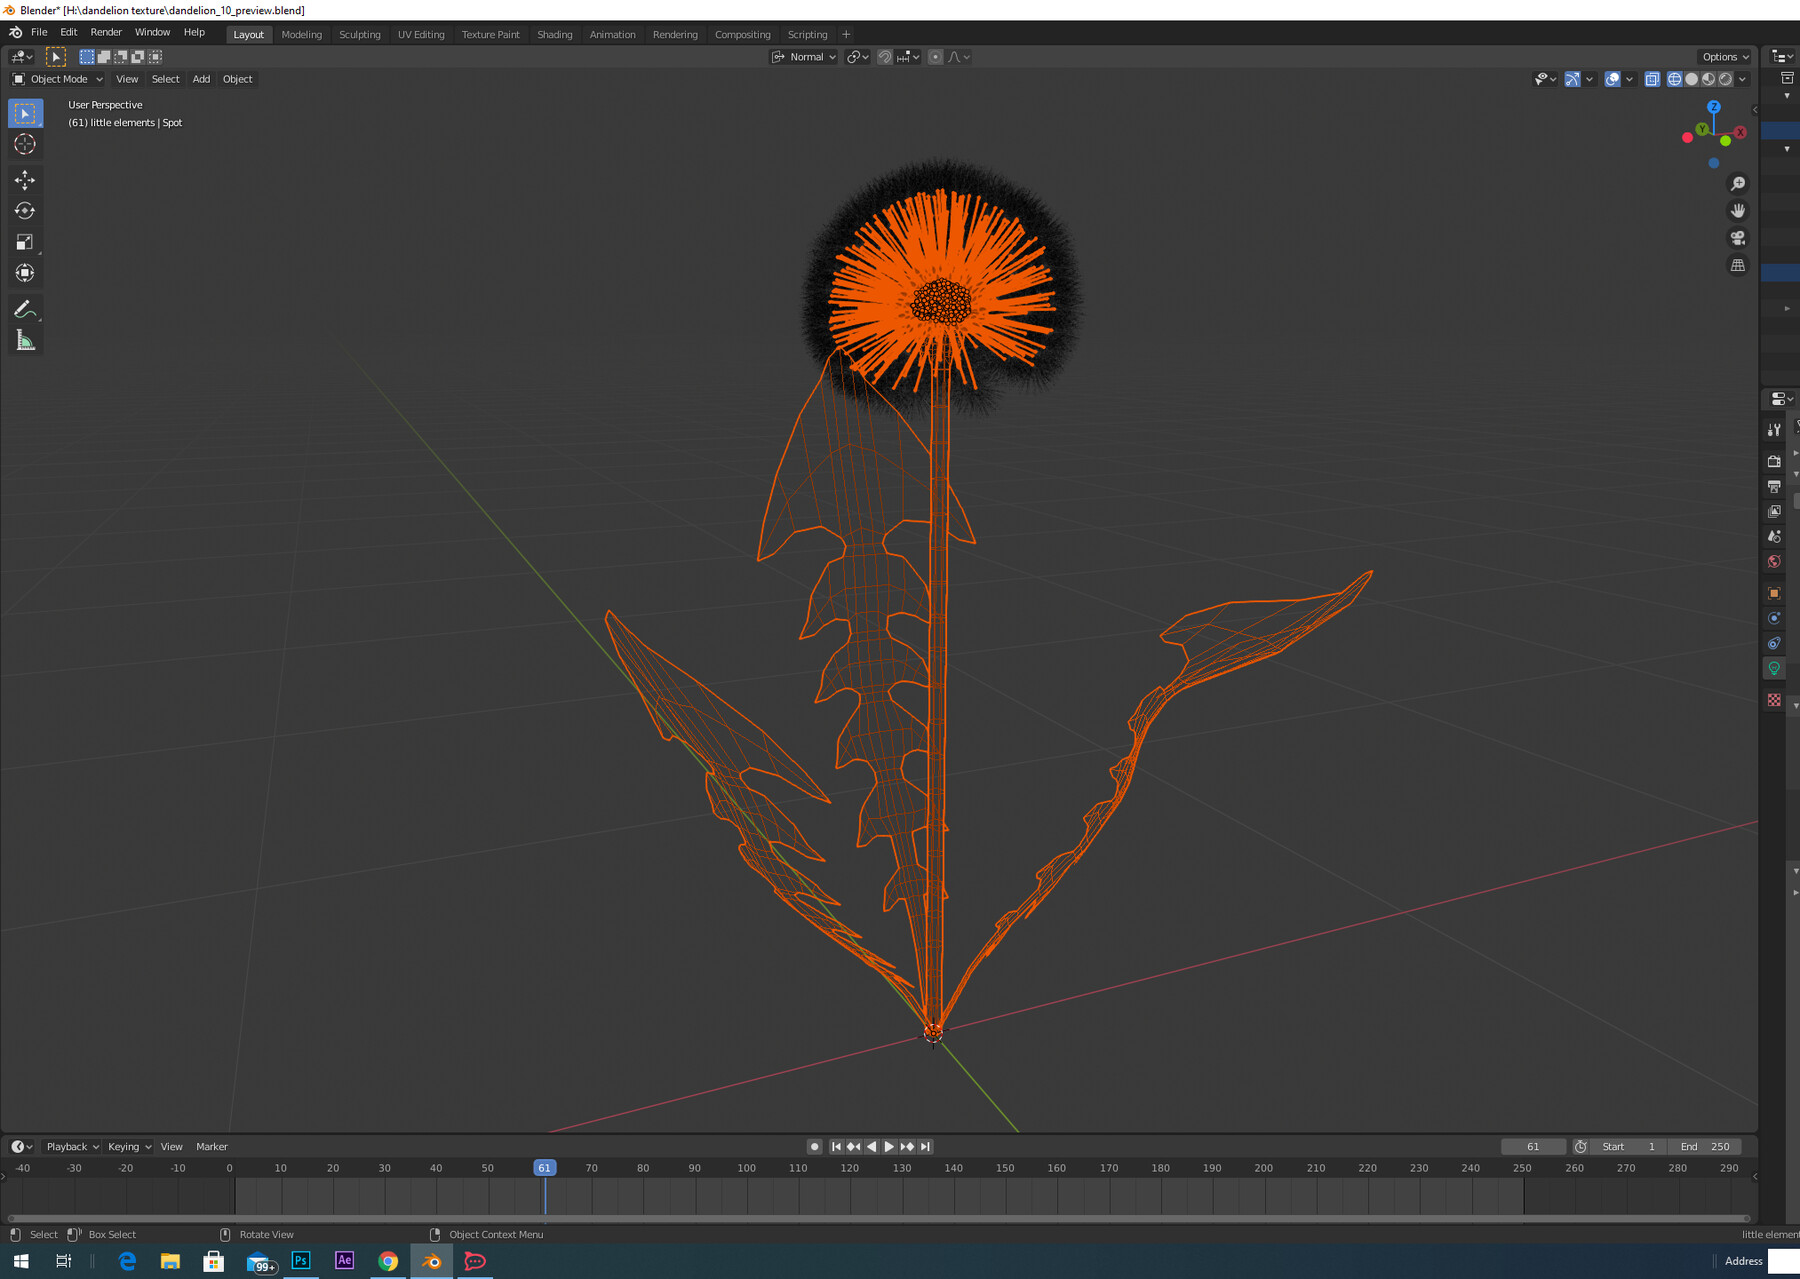Screen dimensions: 1800x1279
Task: Enable wireframe viewport shading
Action: pyautogui.click(x=1673, y=80)
